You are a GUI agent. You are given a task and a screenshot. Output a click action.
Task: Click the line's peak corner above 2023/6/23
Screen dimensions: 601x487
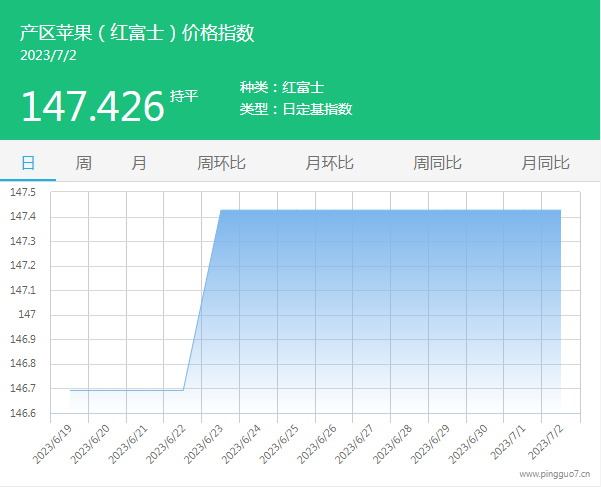[x=221, y=210]
